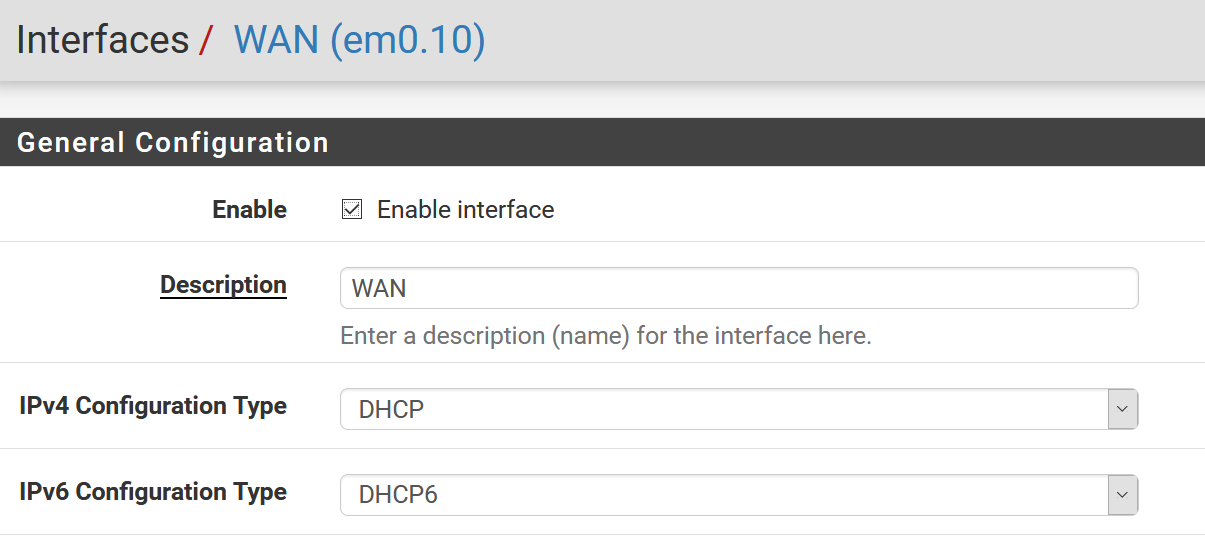Click the General Configuration section header

pyautogui.click(x=602, y=142)
